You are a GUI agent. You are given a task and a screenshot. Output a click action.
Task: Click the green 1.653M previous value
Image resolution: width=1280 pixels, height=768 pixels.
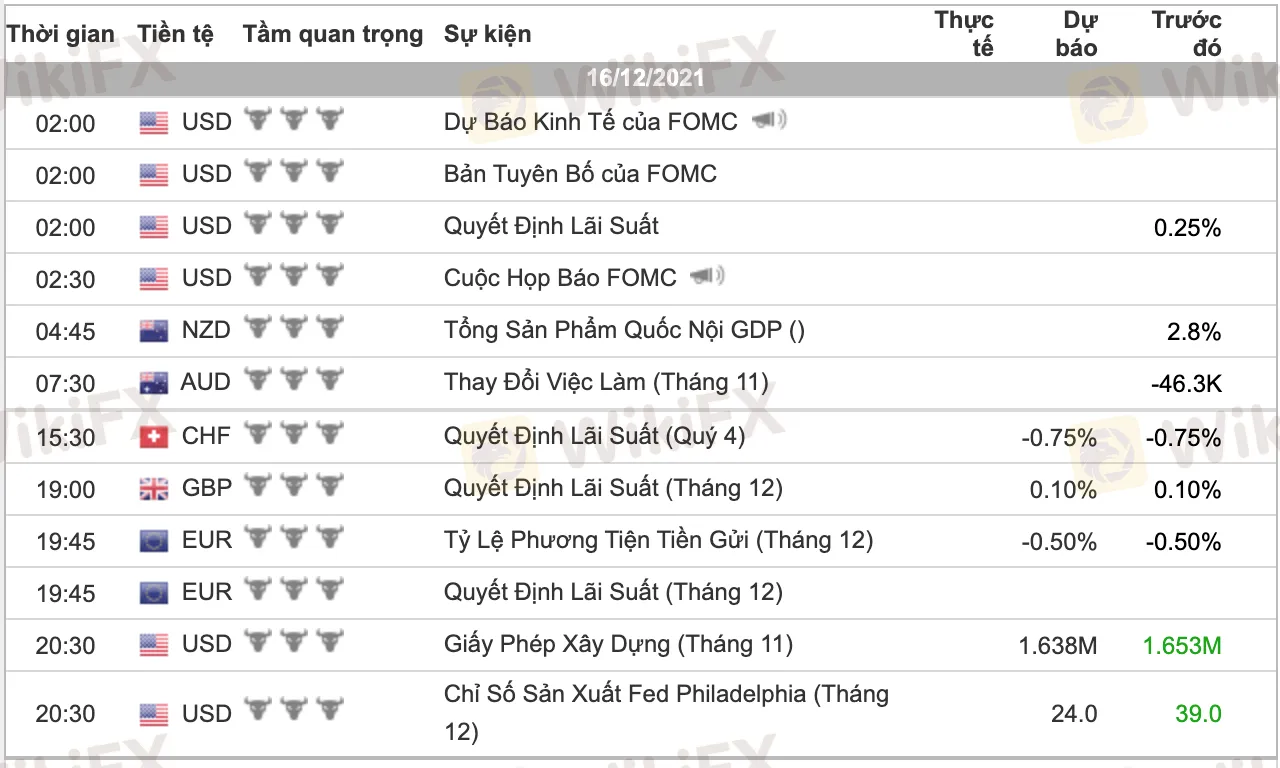pos(1182,646)
